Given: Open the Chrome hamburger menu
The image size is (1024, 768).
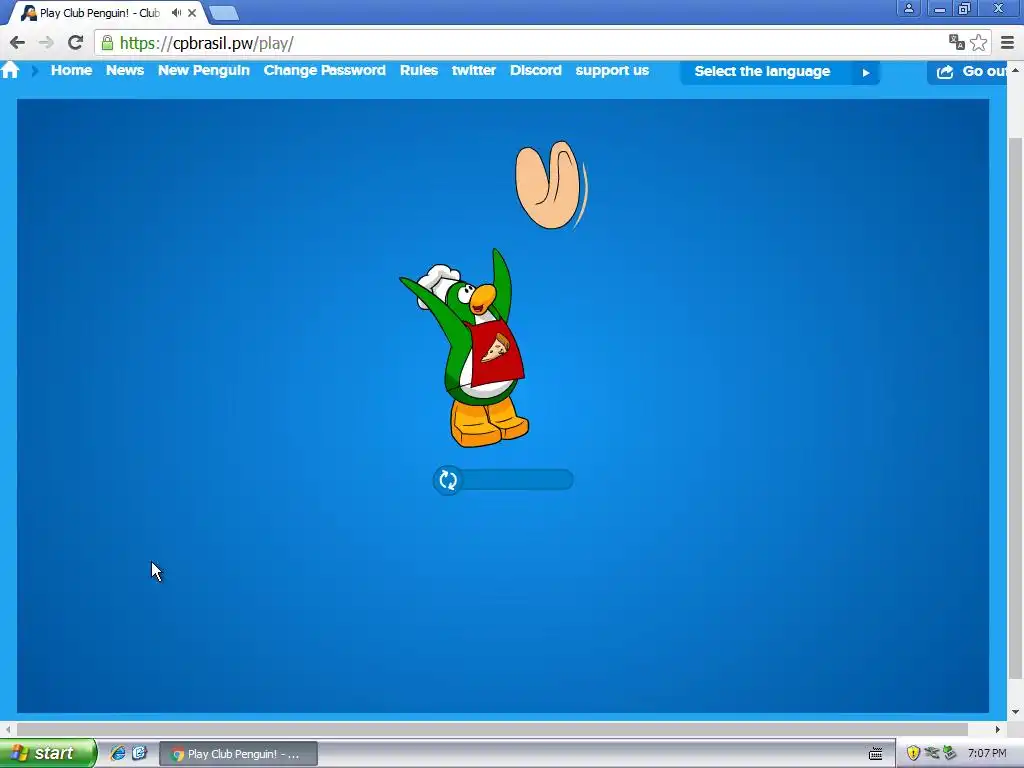Looking at the screenshot, I should click(1008, 43).
